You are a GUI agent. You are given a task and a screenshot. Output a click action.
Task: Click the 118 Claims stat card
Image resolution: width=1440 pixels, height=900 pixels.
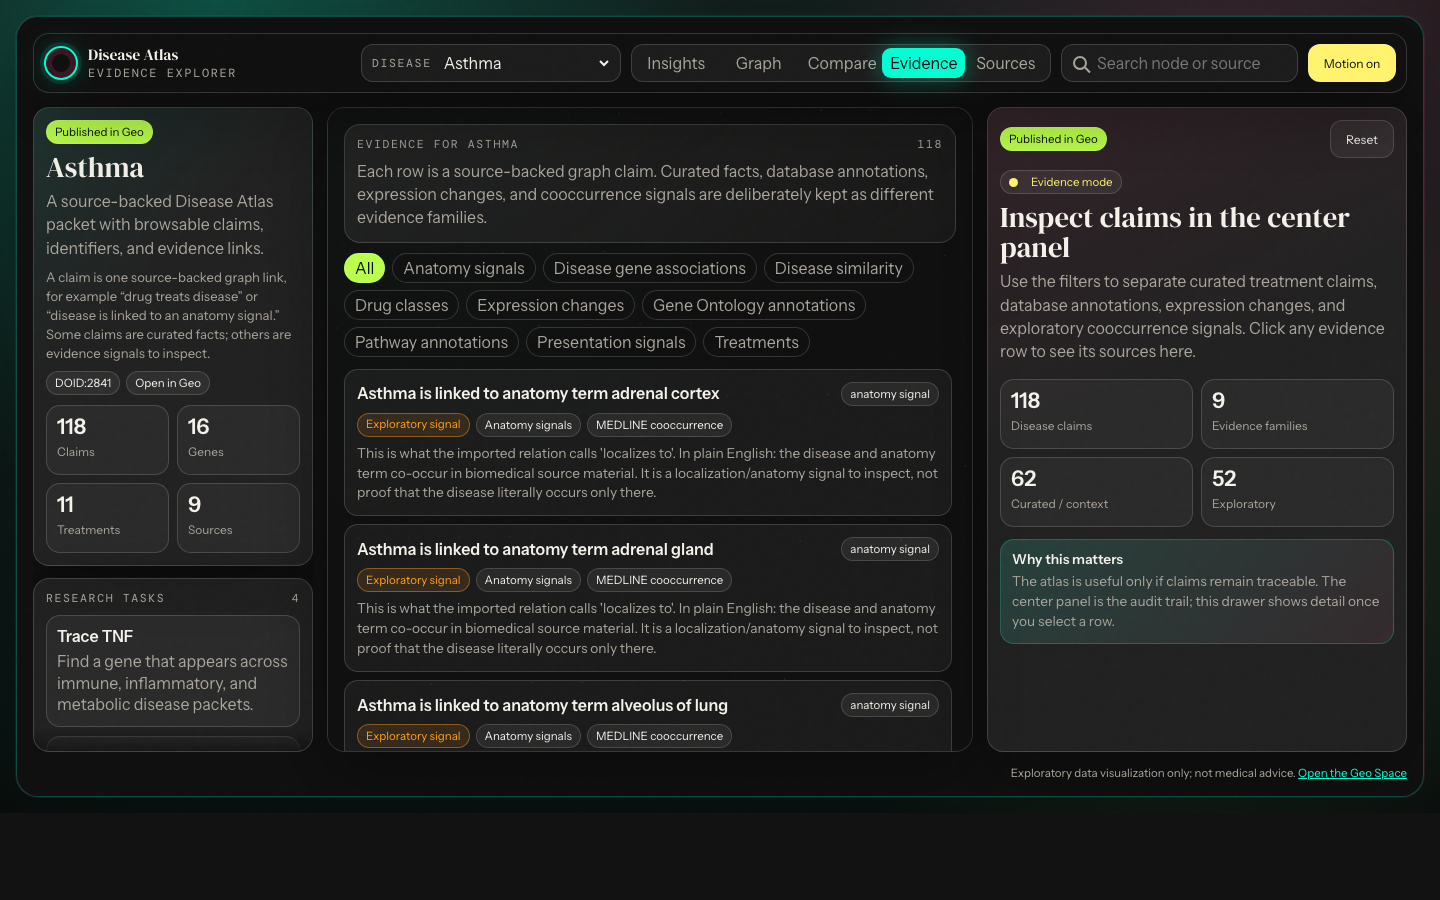107,440
